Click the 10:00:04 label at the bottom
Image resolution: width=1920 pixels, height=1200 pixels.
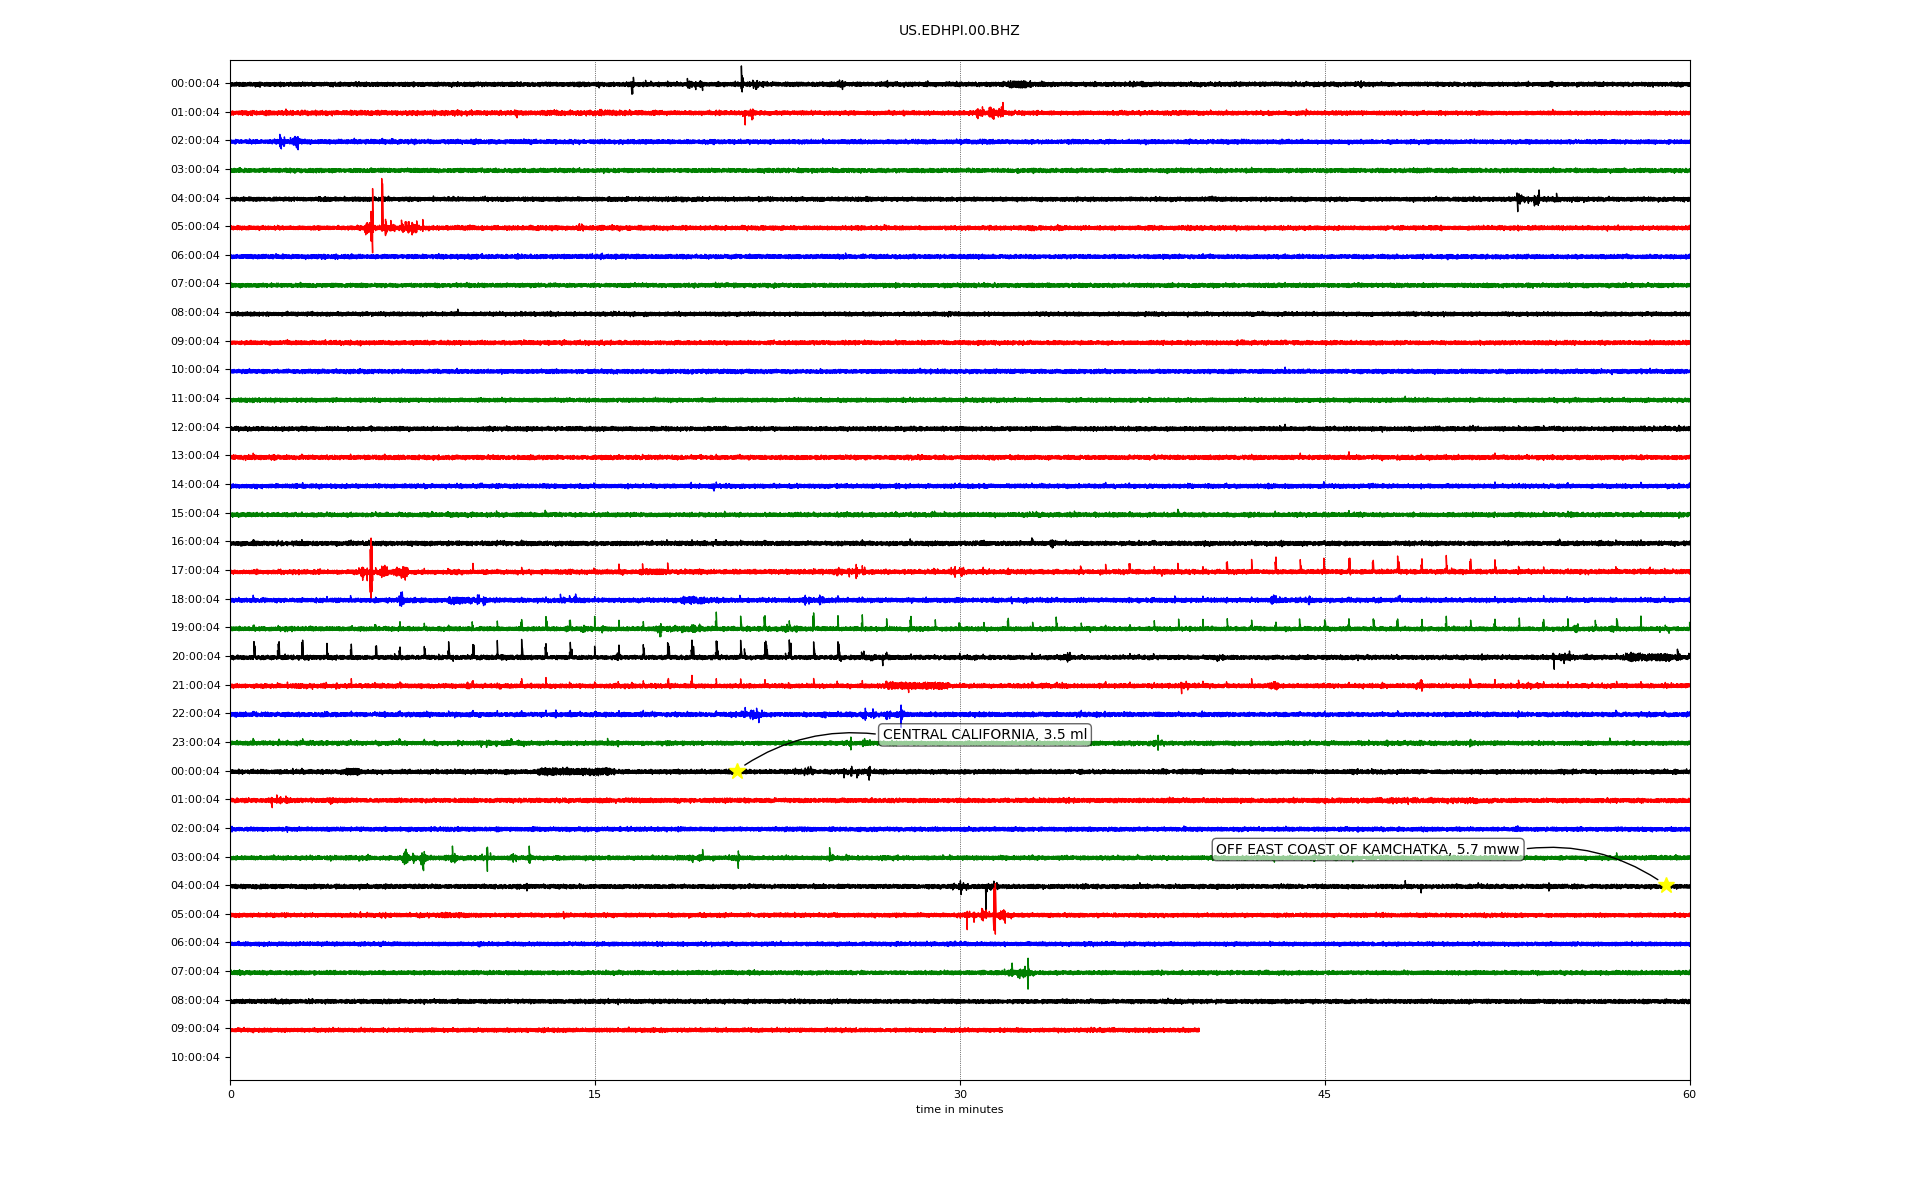pos(195,1058)
